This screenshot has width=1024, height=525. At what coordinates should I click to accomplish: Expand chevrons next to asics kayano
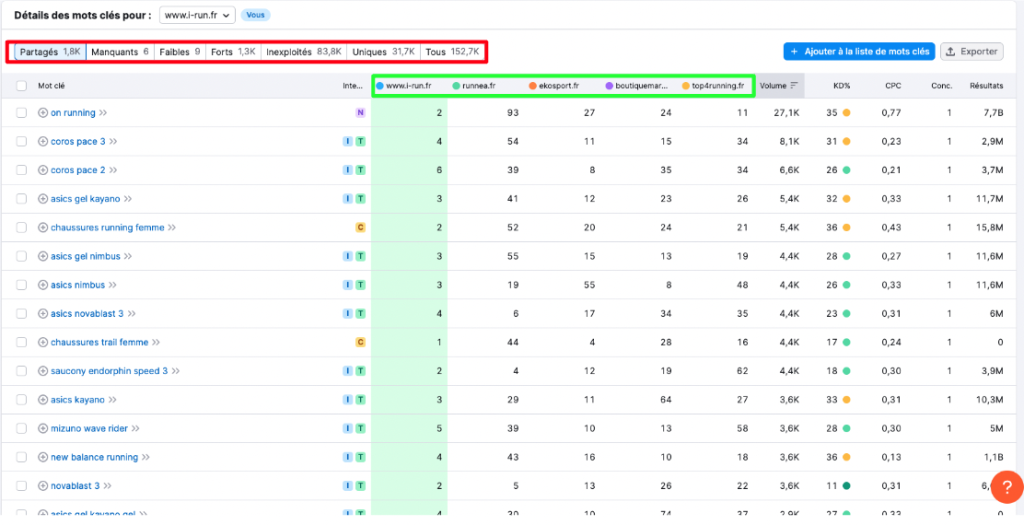tap(112, 400)
